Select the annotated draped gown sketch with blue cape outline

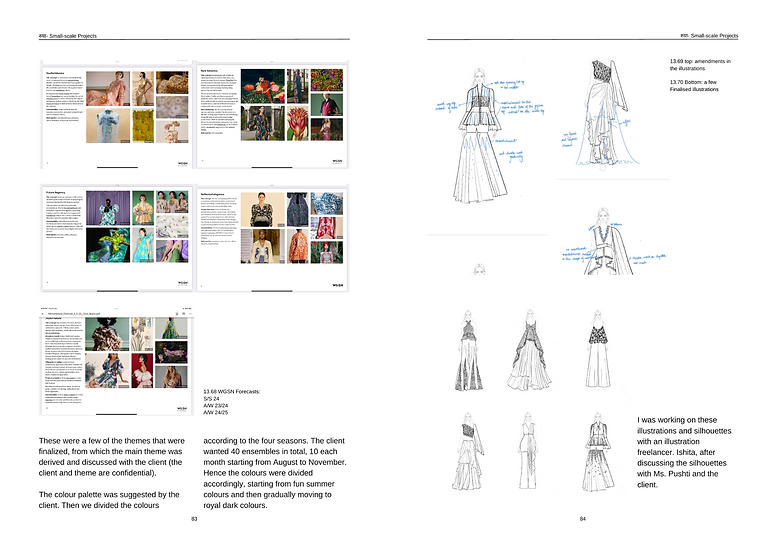tap(606, 113)
